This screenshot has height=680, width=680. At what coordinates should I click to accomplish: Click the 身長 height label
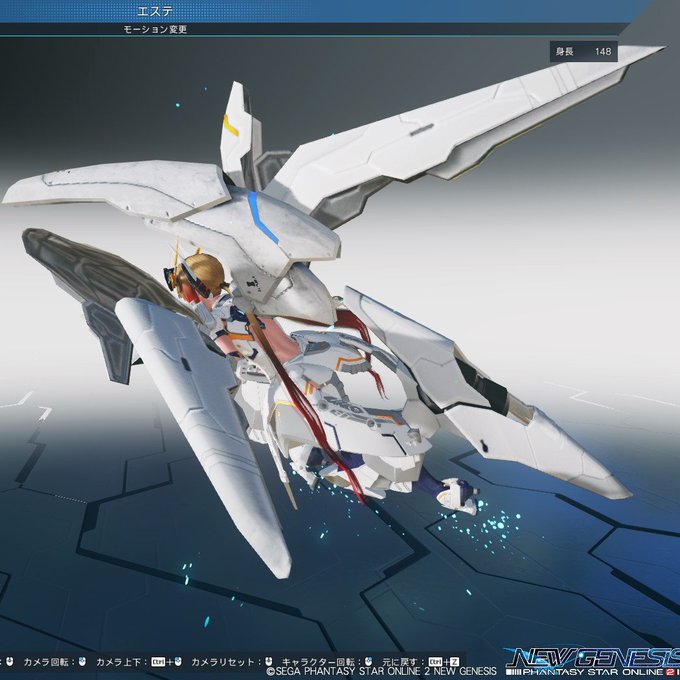(565, 52)
